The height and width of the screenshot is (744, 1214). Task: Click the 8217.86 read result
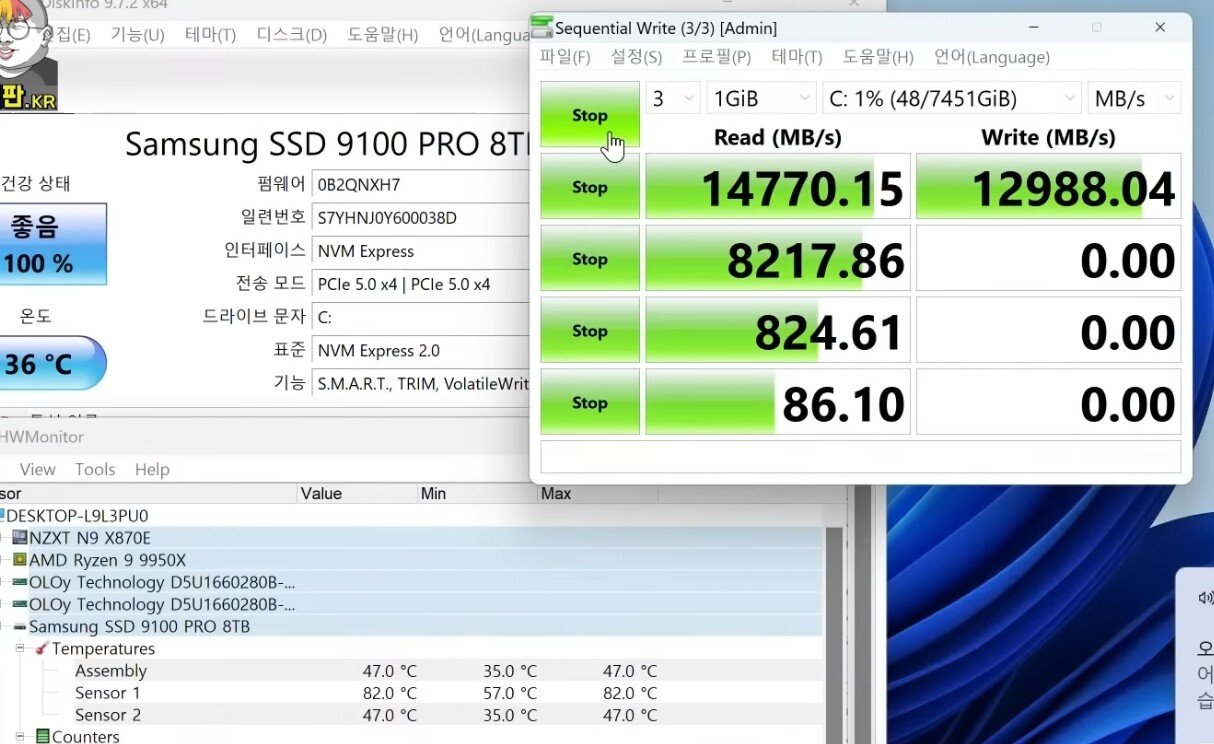pos(778,258)
